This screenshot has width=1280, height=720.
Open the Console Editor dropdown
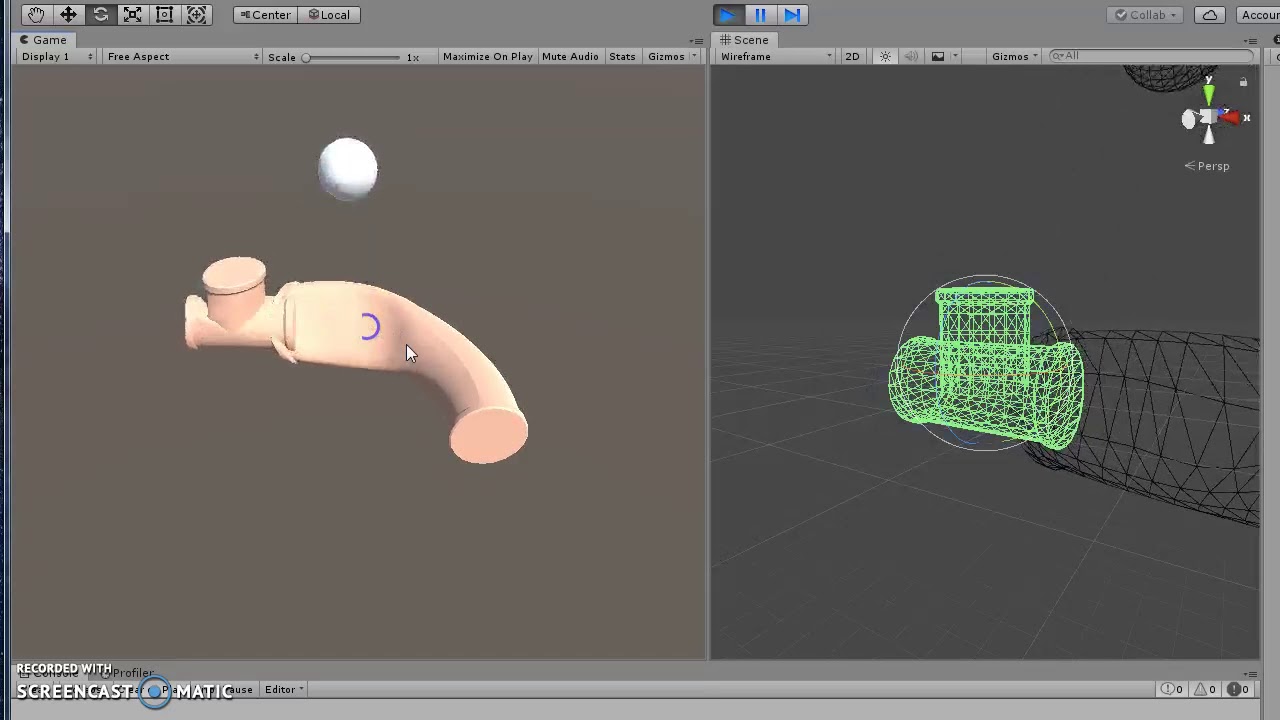click(284, 689)
